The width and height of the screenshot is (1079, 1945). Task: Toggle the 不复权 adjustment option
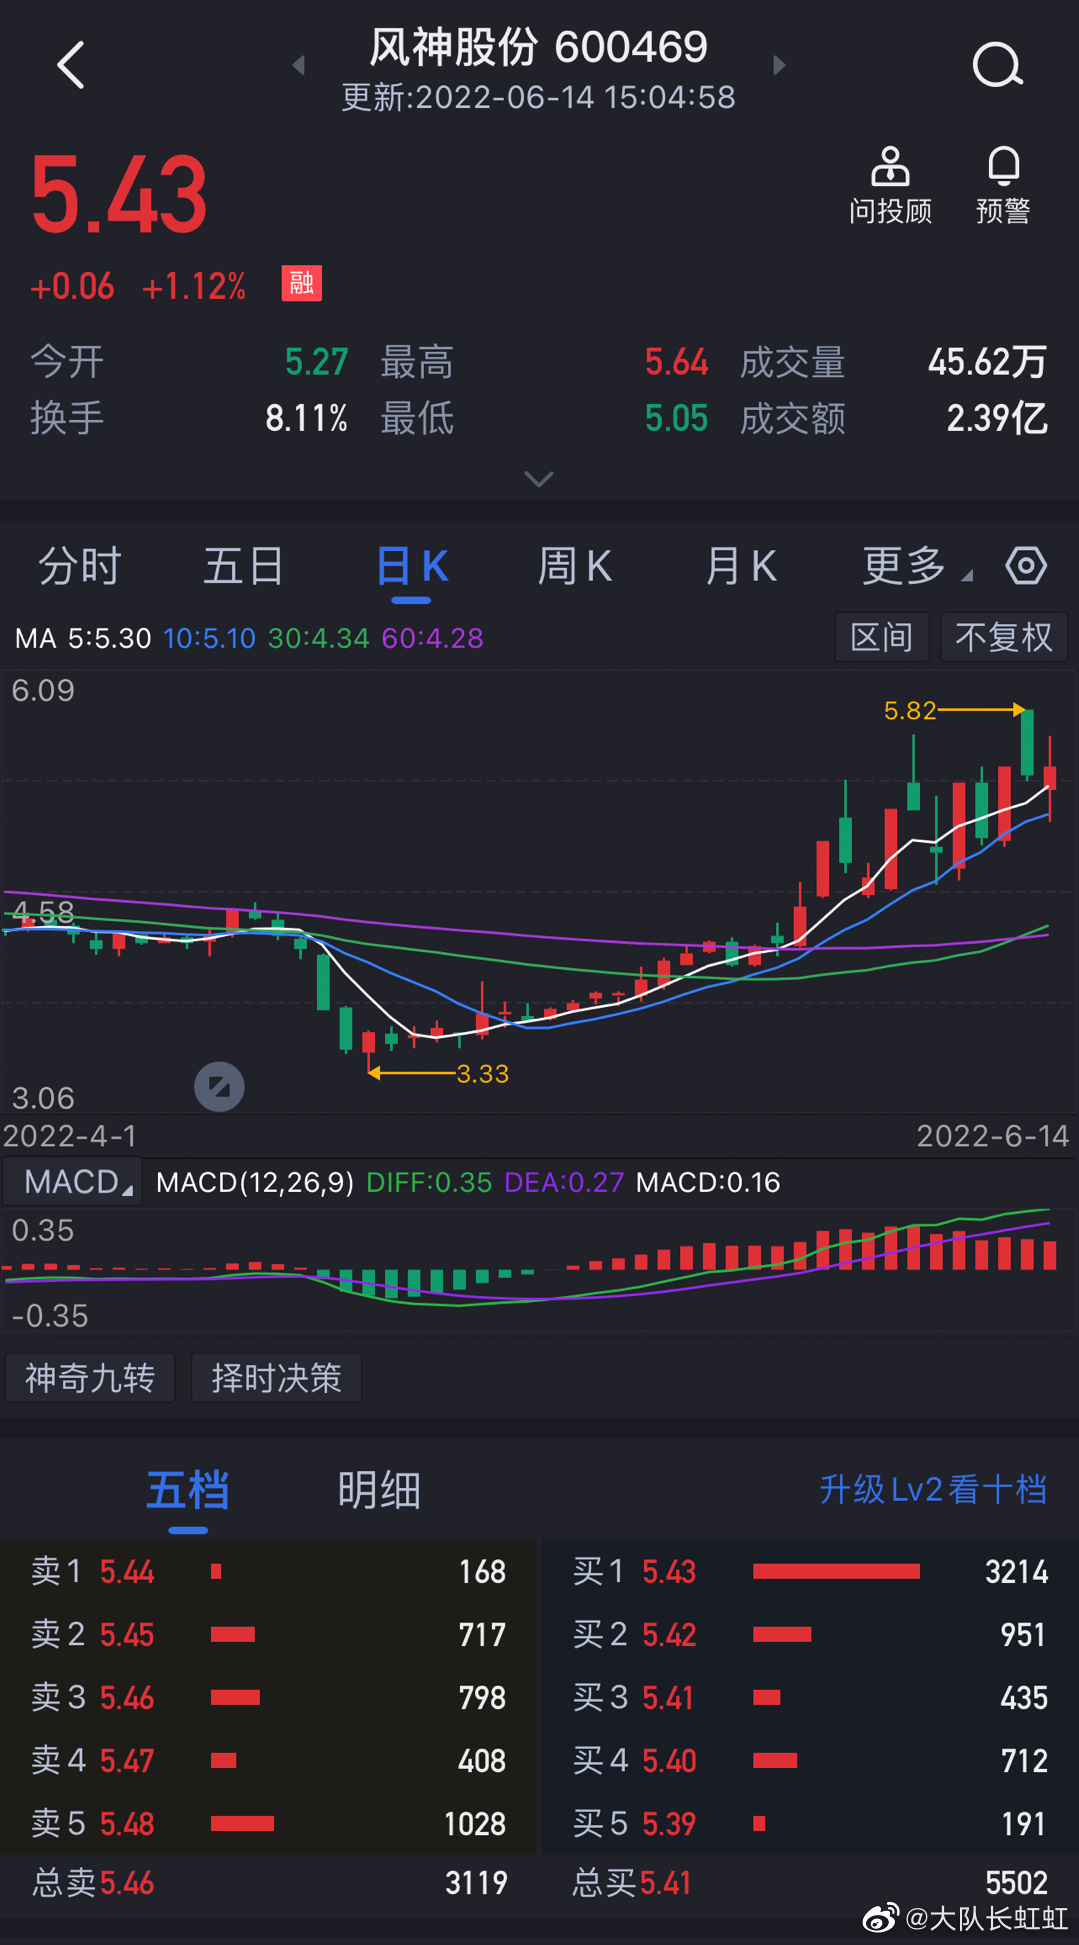tap(1004, 637)
